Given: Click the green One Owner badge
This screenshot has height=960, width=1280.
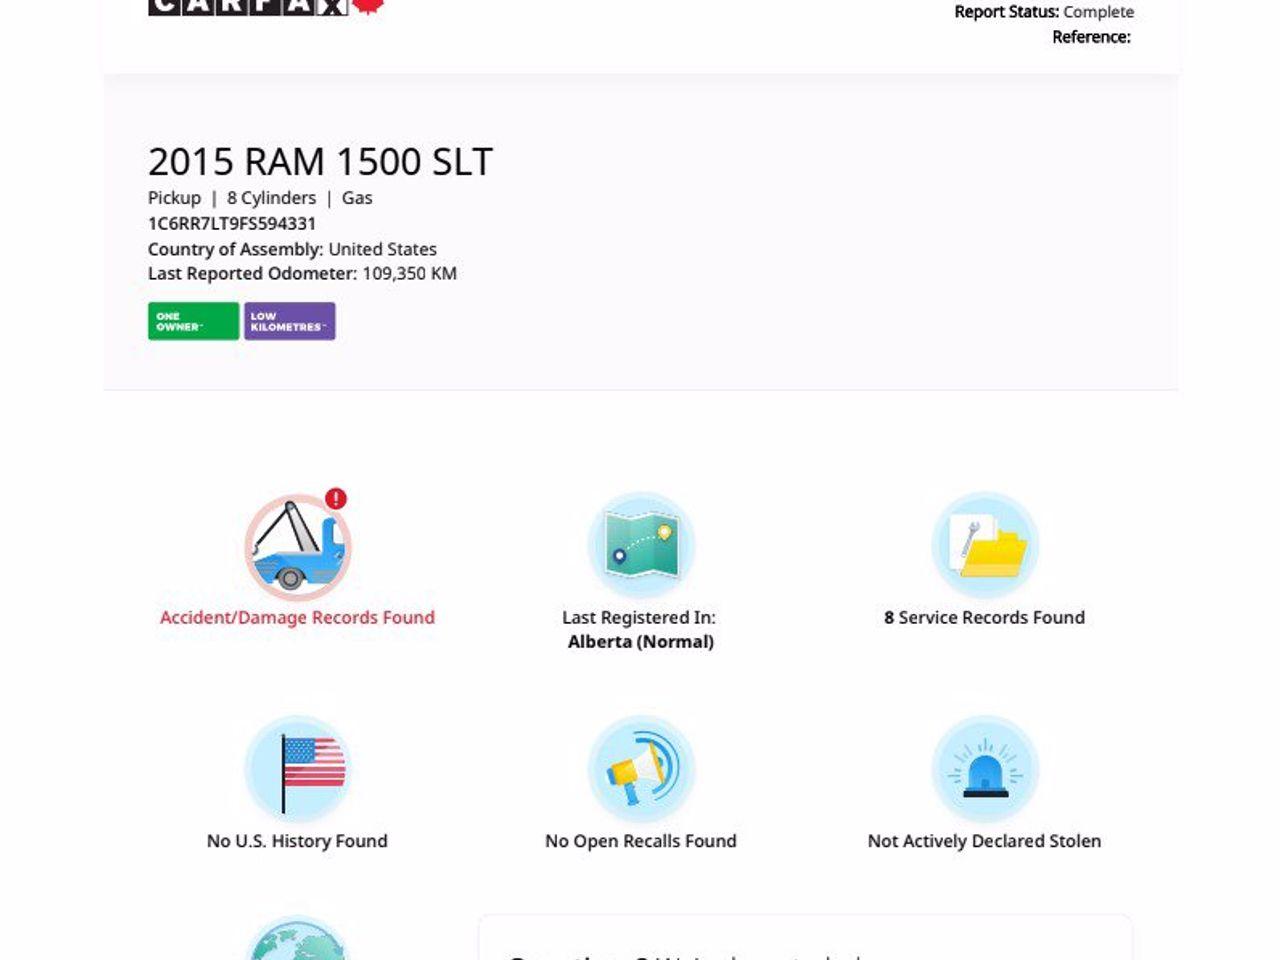Looking at the screenshot, I should tap(194, 321).
